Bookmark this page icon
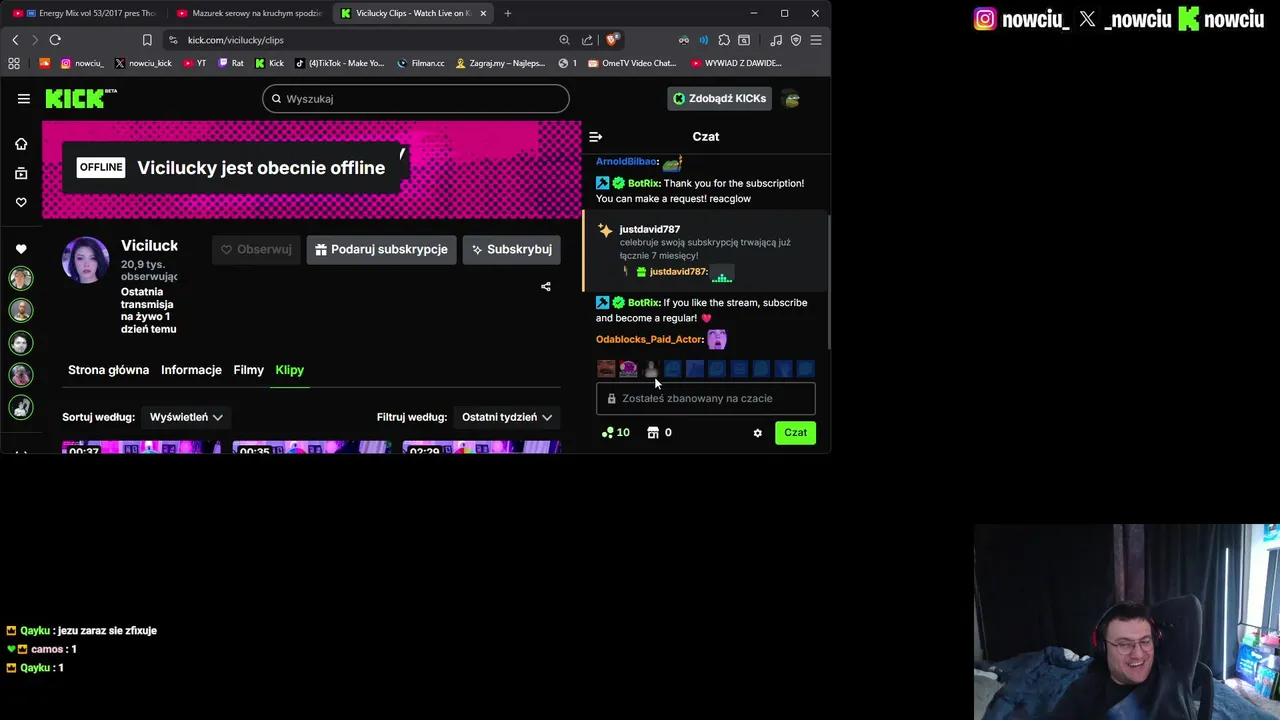Screen dimensions: 1280x720 (147, 40)
